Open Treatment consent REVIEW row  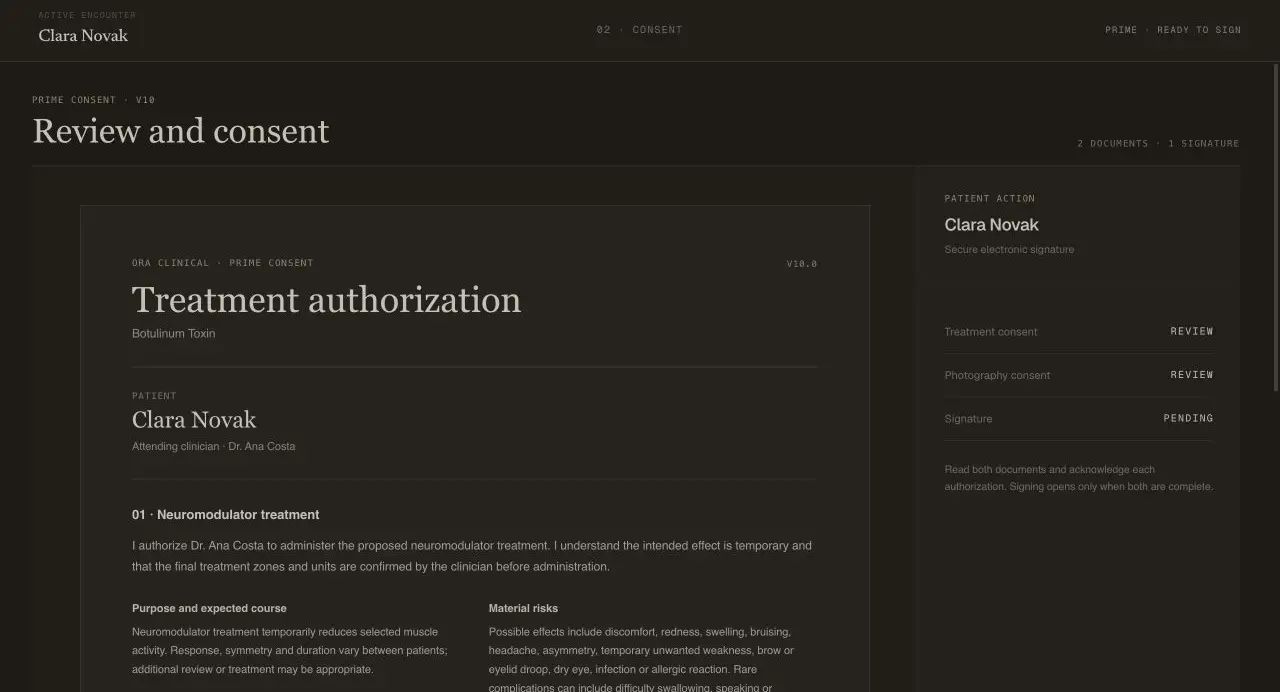[x=1078, y=331]
